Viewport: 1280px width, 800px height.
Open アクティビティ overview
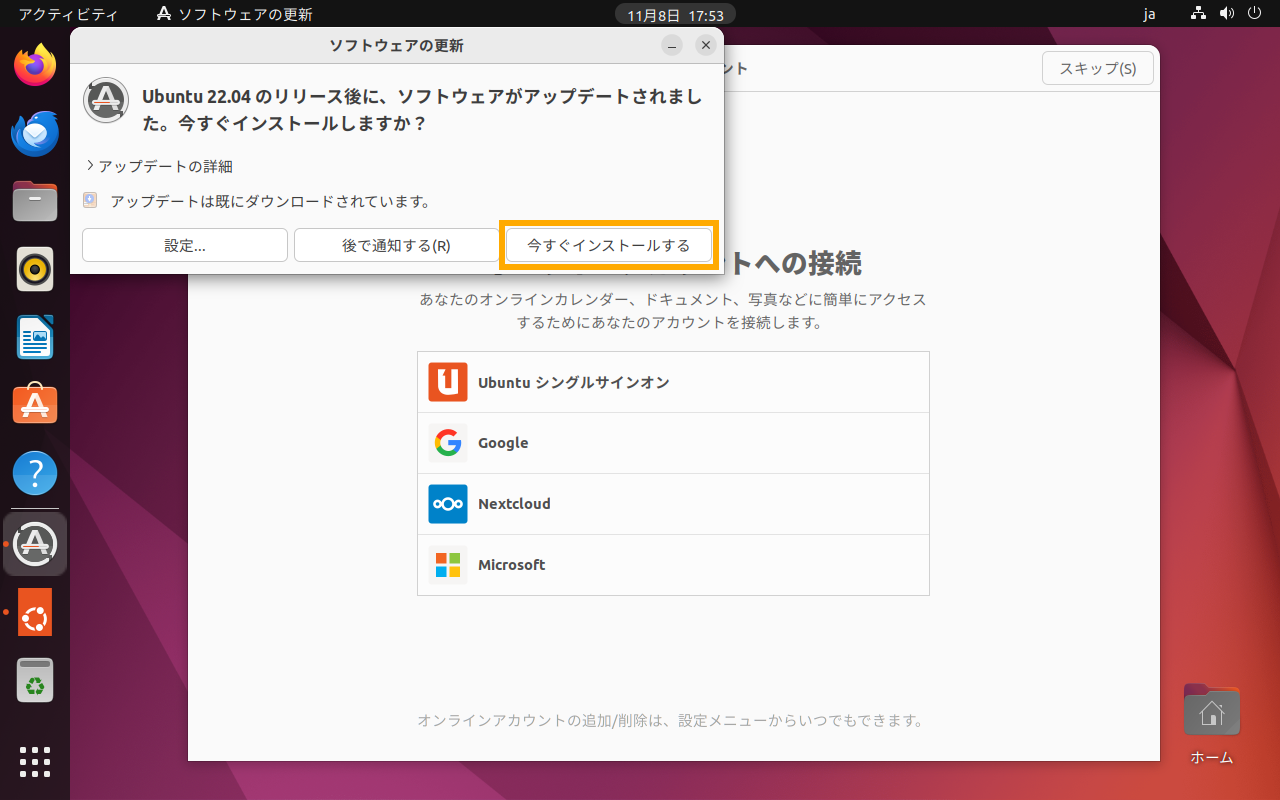pos(68,14)
